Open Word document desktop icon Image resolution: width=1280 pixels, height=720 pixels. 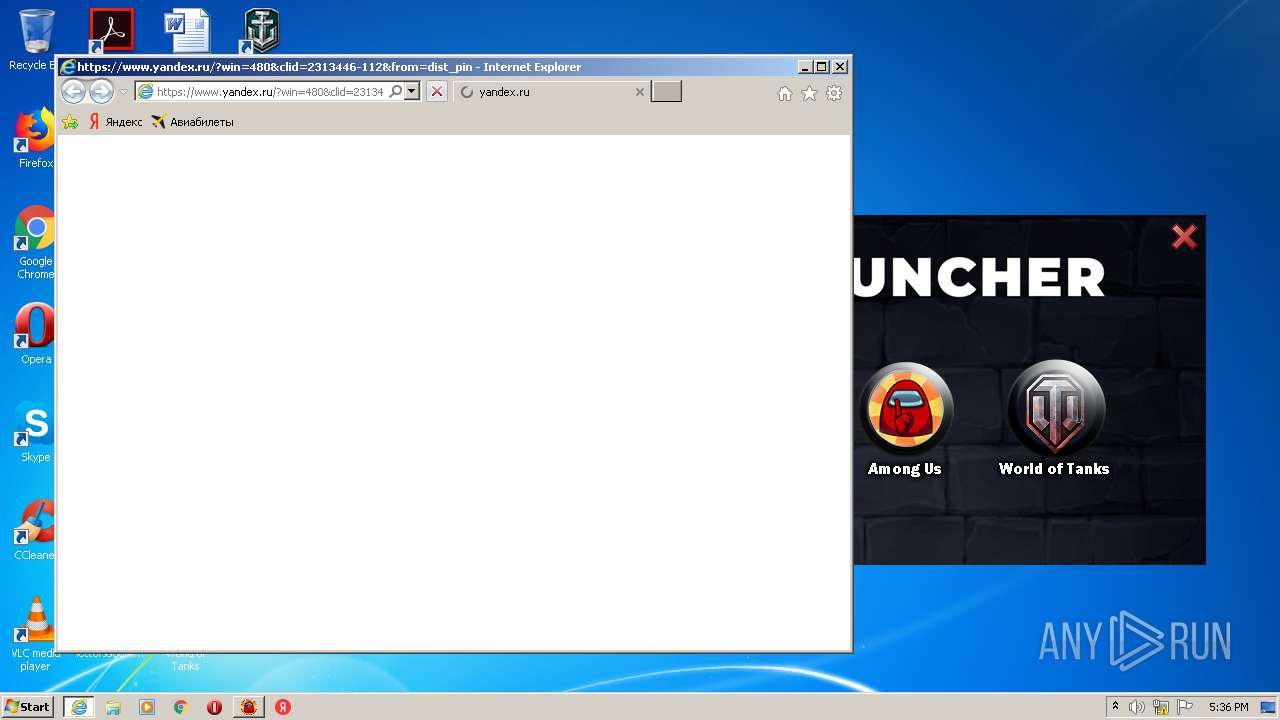coord(187,30)
